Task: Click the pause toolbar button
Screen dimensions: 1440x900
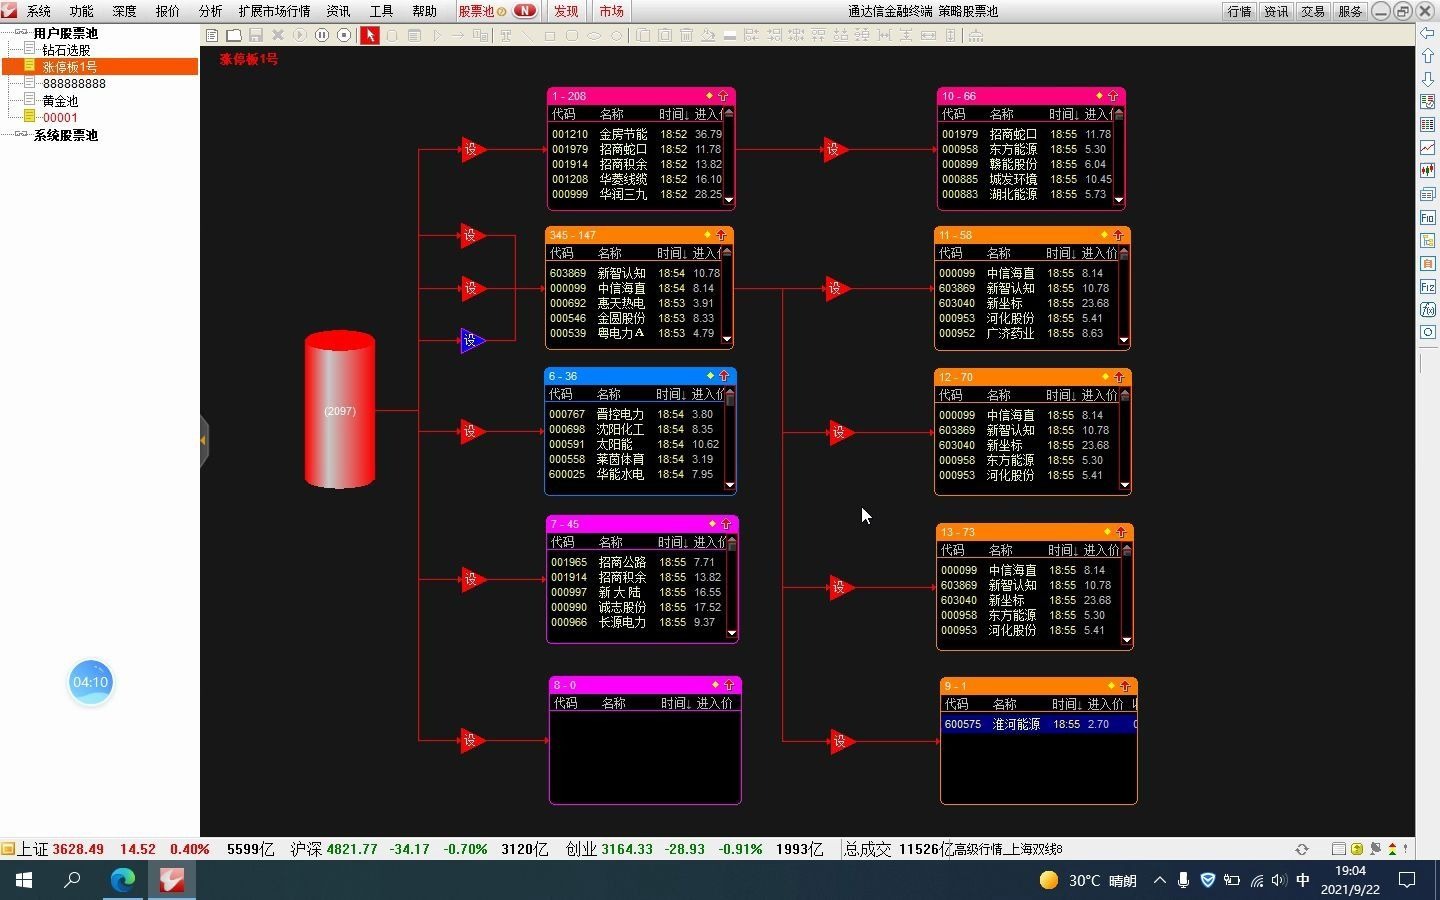Action: (x=322, y=35)
